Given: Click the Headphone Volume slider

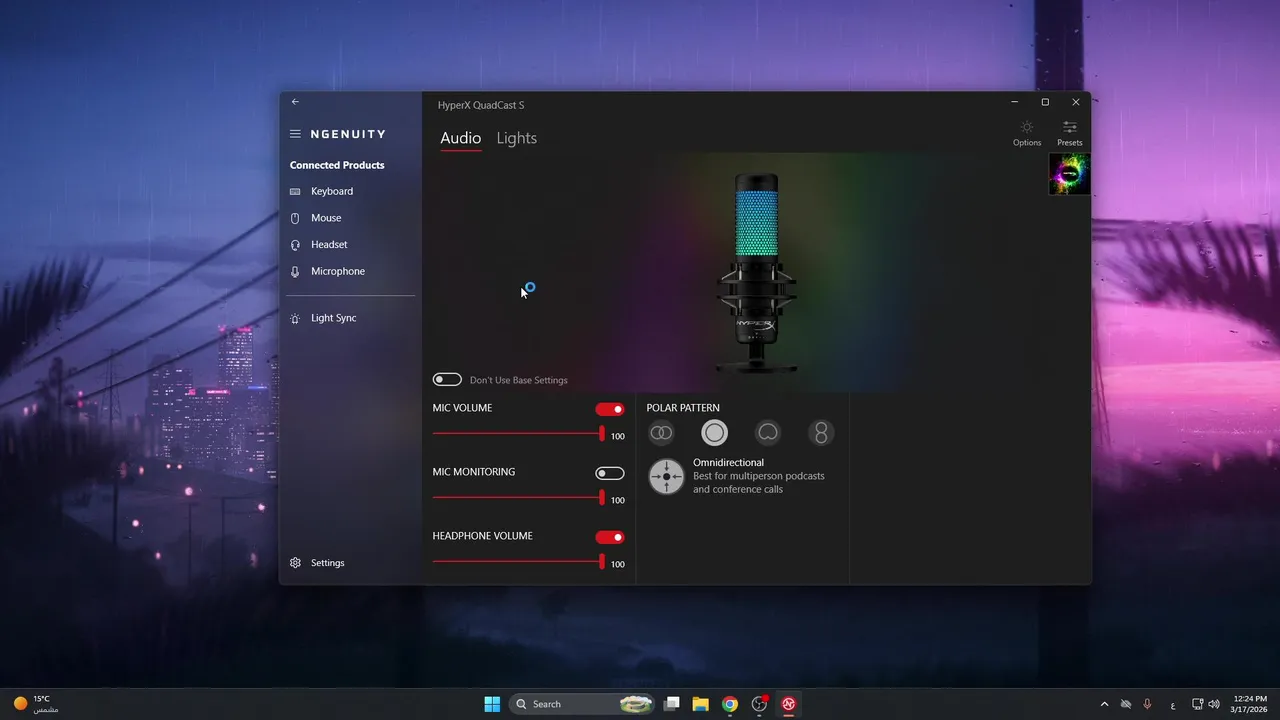Looking at the screenshot, I should coord(518,562).
